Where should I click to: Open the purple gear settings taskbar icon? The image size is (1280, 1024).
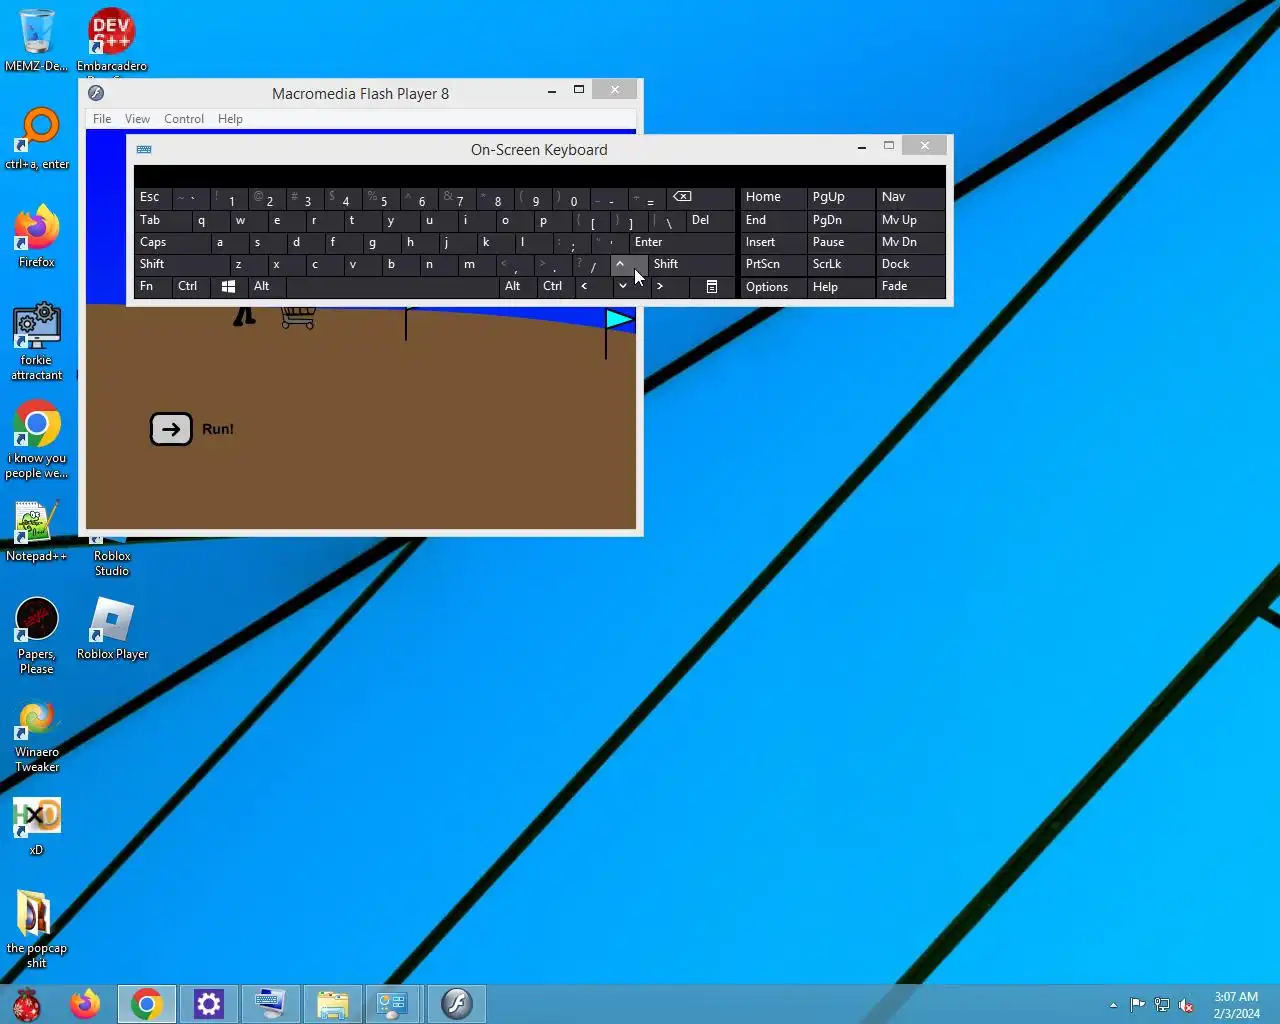(209, 1004)
